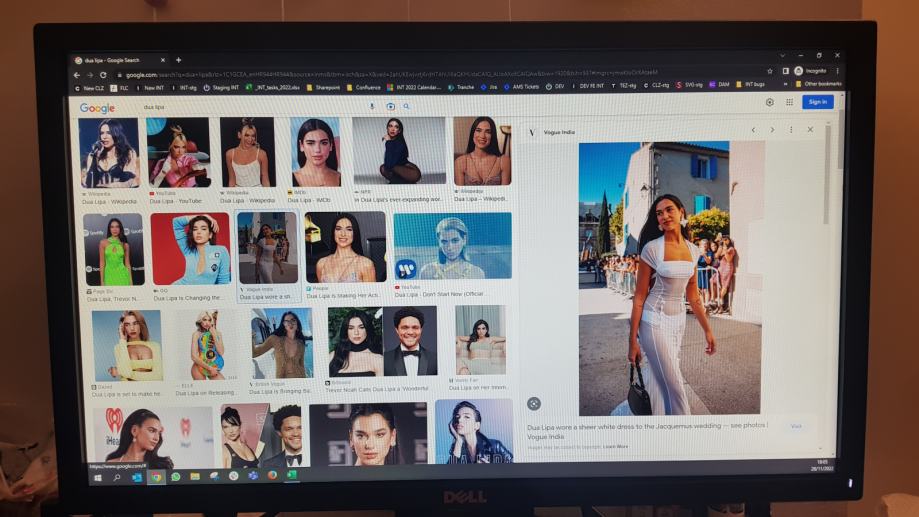The image size is (919, 517).
Task: Open Google quick settings gear
Action: click(770, 102)
